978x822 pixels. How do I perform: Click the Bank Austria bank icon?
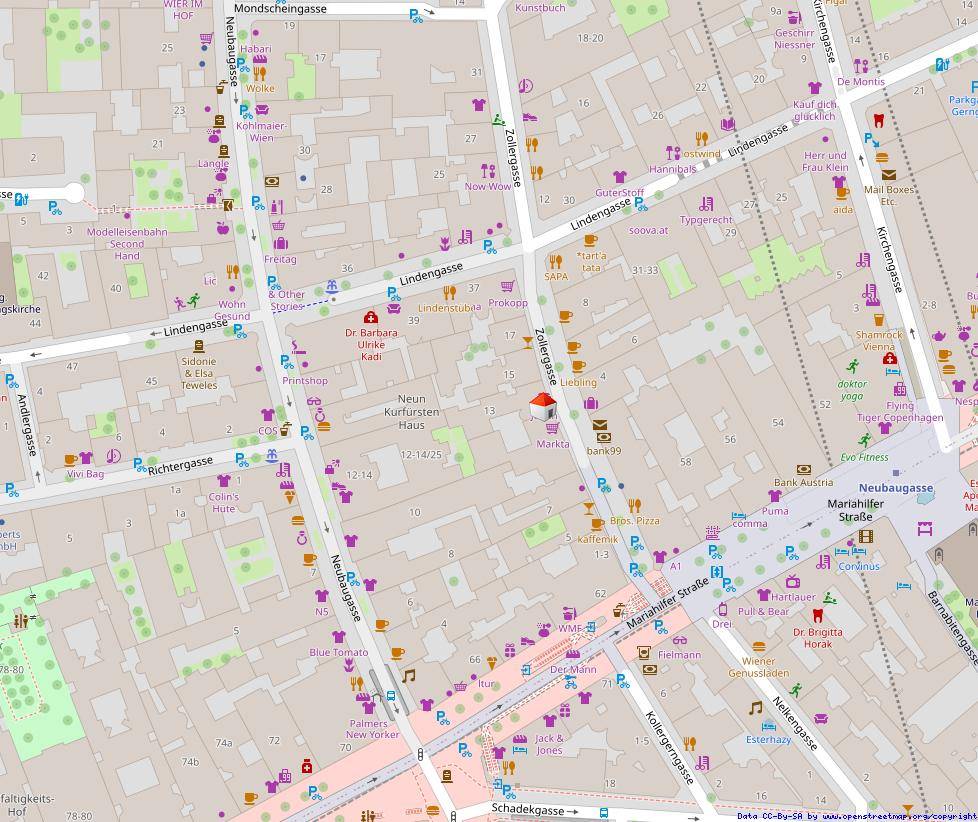(x=803, y=468)
